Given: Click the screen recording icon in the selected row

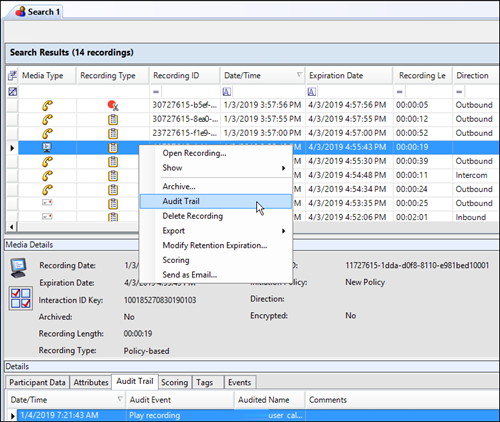Looking at the screenshot, I should pyautogui.click(x=47, y=147).
